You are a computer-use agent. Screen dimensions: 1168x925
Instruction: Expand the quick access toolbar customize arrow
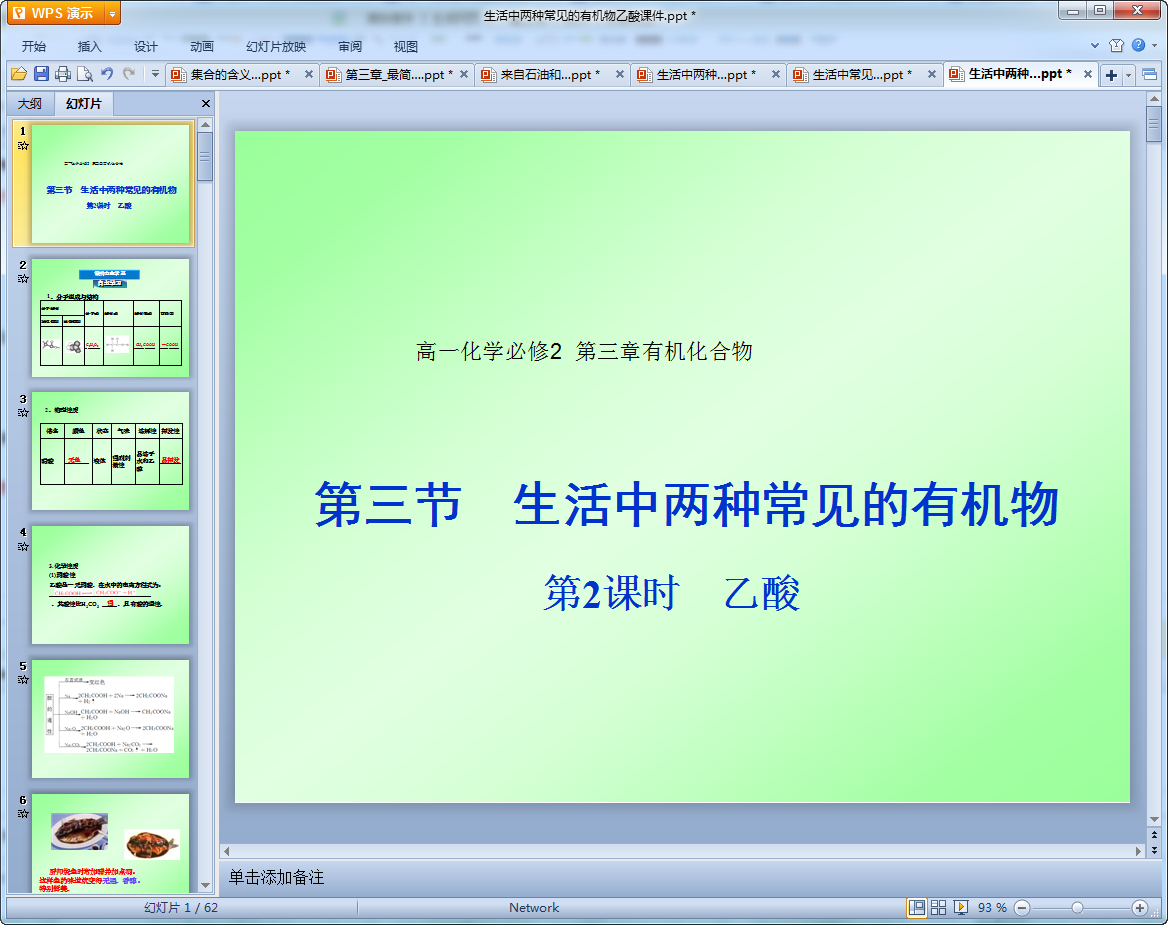[x=155, y=74]
